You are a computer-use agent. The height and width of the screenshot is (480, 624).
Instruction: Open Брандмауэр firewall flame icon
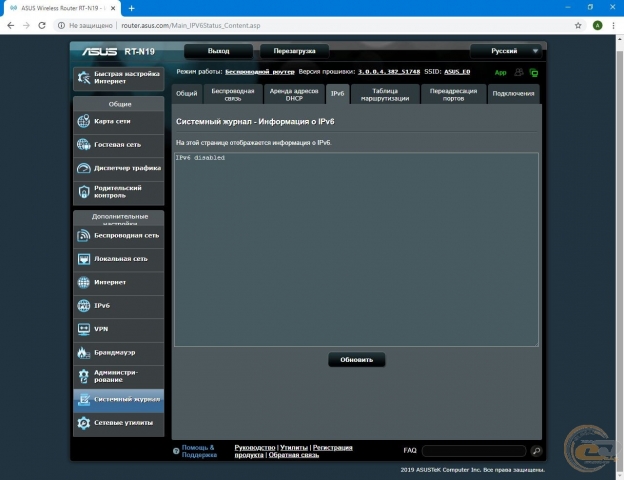84,353
